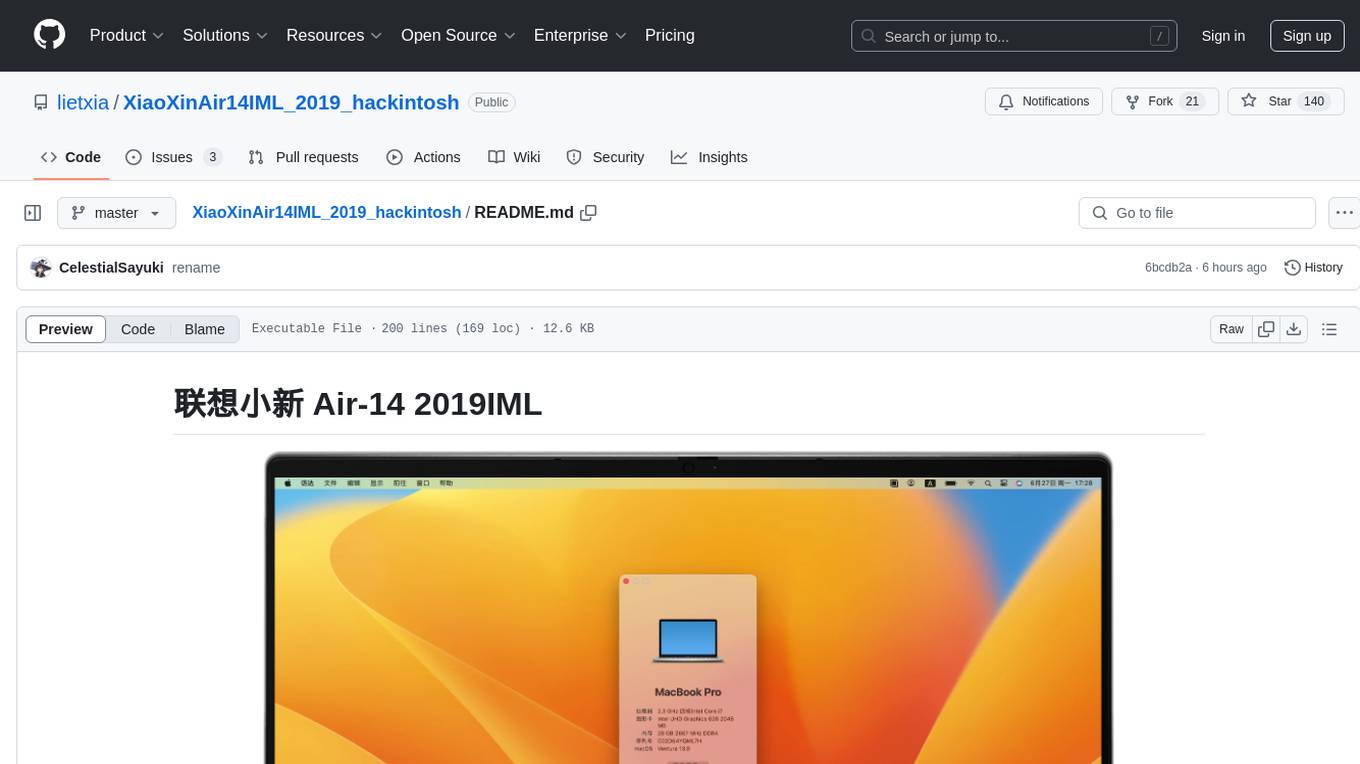The height and width of the screenshot is (764, 1360).
Task: Switch to the Issues tab
Action: 174,157
